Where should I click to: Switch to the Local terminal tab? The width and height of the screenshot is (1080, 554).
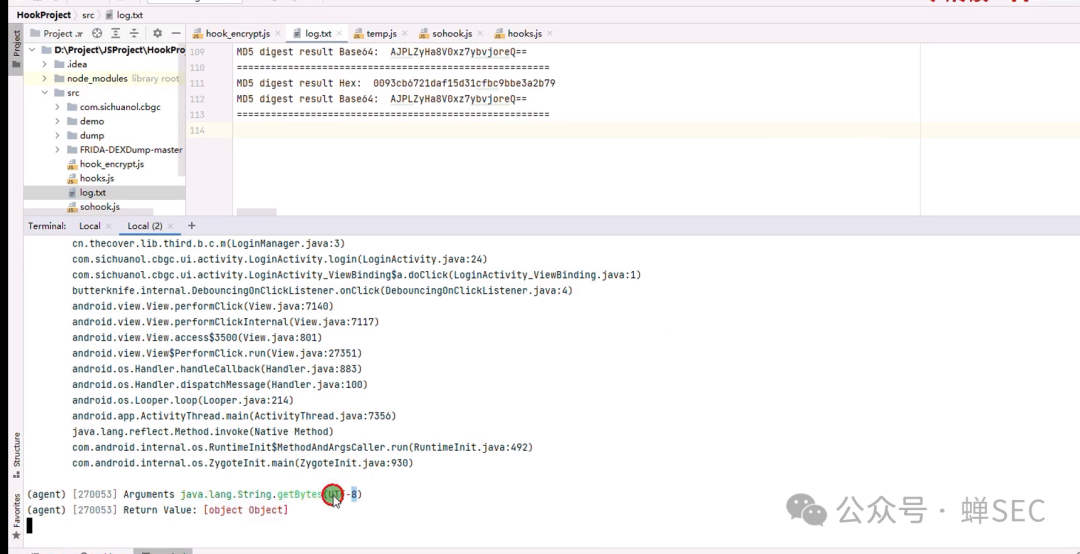[90, 226]
